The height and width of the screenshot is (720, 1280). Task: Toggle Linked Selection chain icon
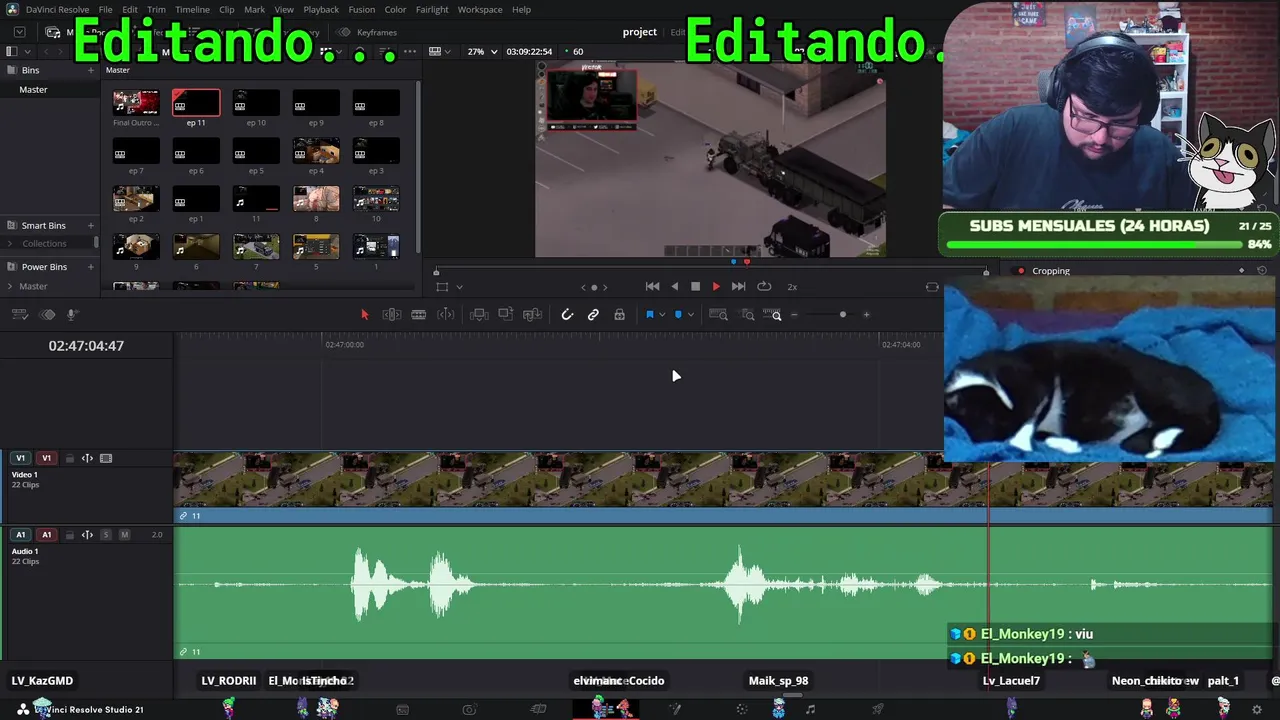[593, 315]
